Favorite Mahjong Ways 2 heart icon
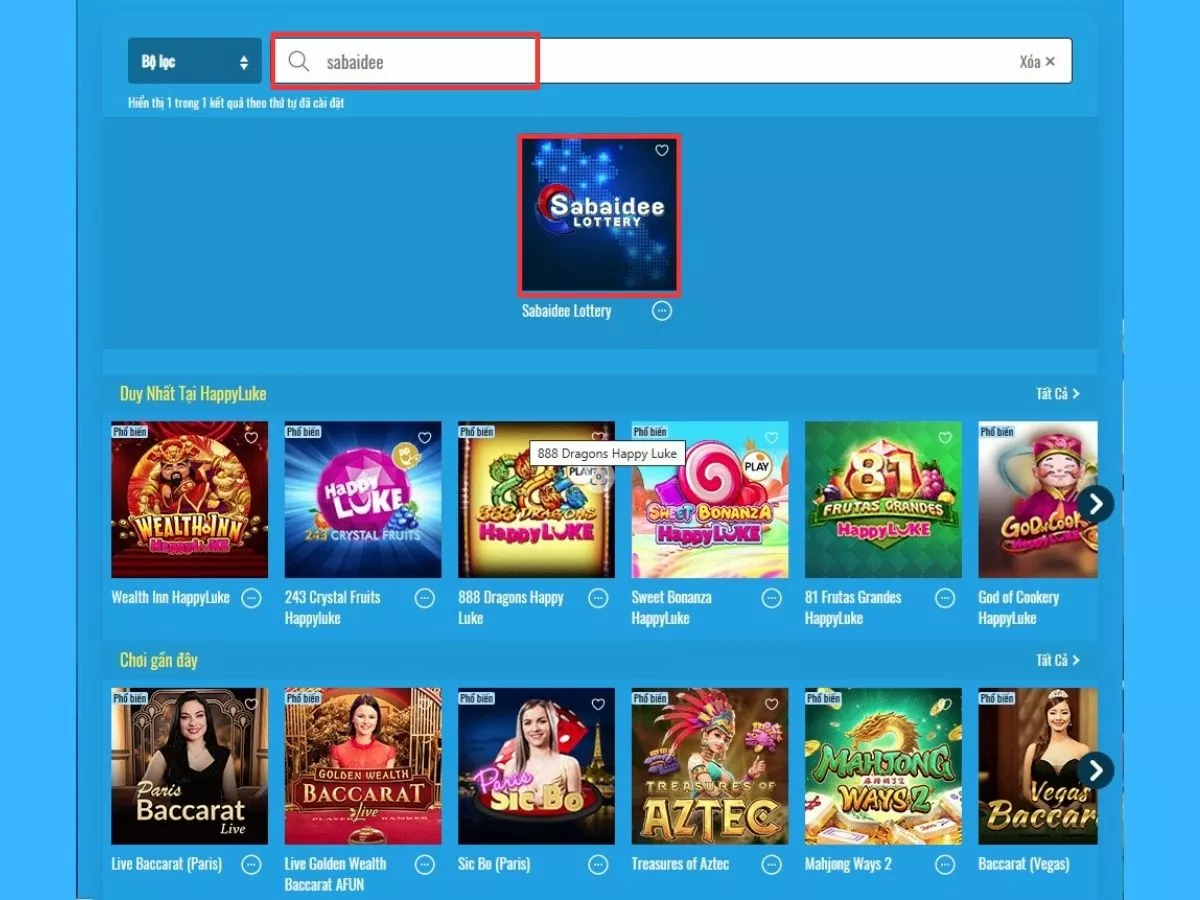This screenshot has height=900, width=1200. [x=945, y=704]
